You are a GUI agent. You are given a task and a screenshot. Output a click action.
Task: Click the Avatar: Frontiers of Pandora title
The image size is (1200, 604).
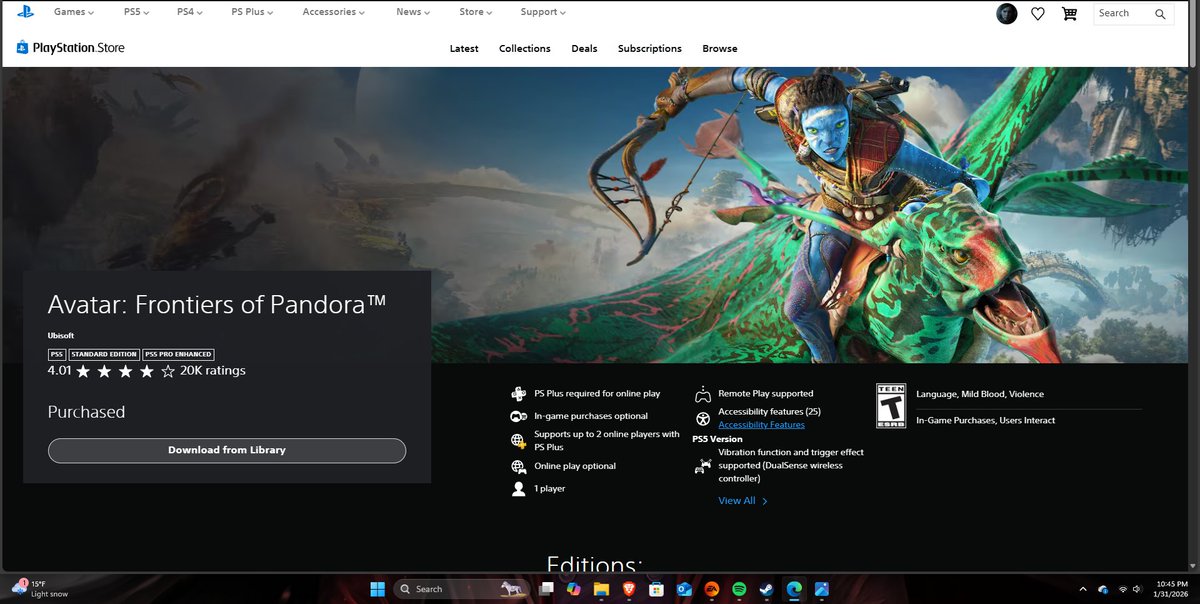tap(217, 304)
